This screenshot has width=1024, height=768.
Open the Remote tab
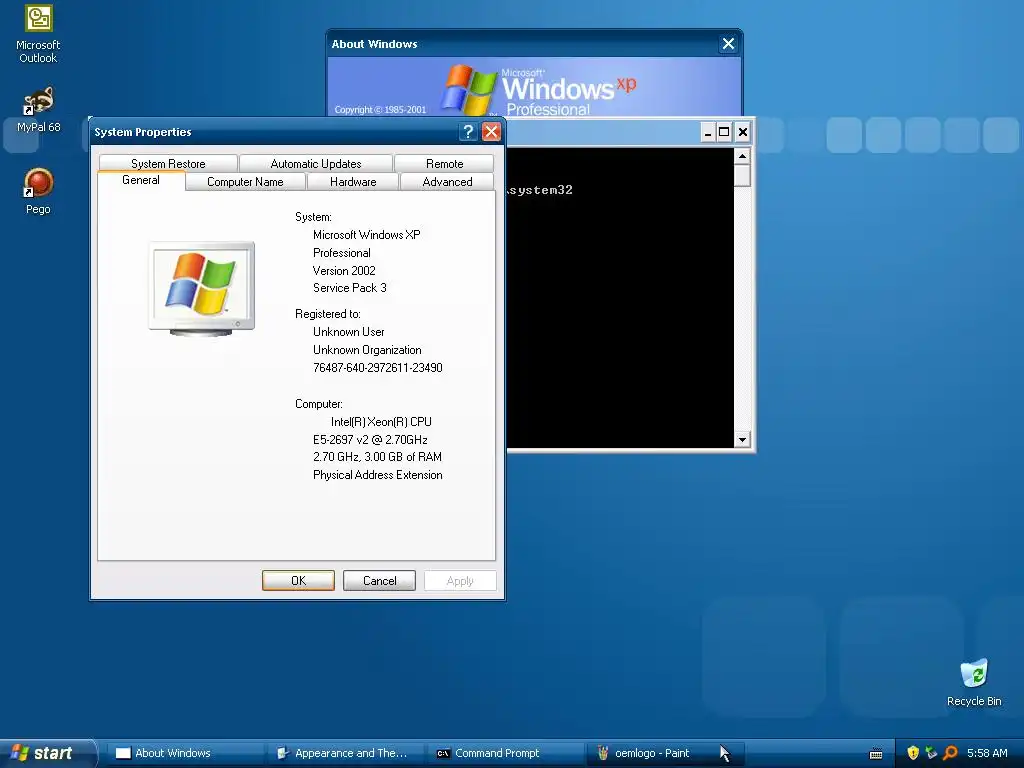point(444,163)
